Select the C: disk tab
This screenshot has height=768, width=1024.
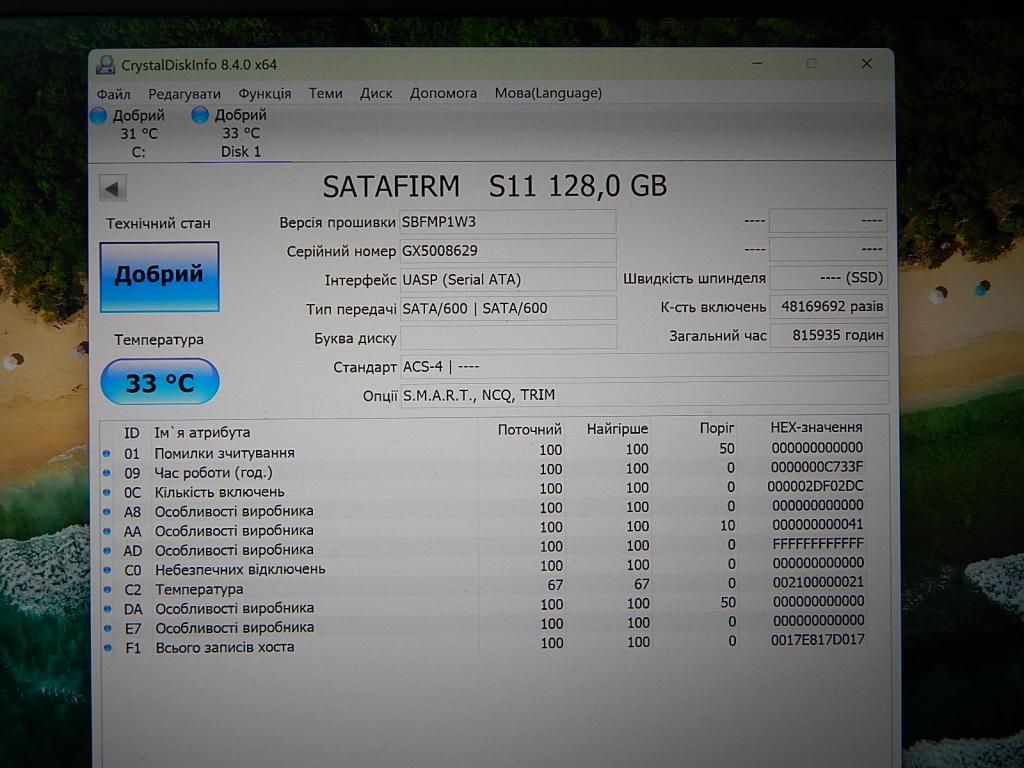(x=138, y=134)
